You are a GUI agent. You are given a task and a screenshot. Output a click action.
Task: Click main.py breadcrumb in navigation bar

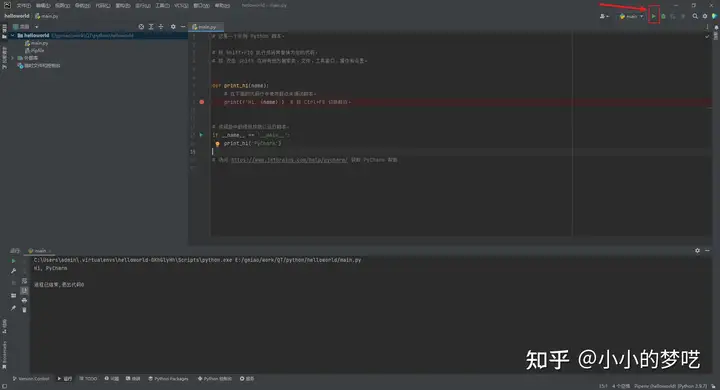47,16
